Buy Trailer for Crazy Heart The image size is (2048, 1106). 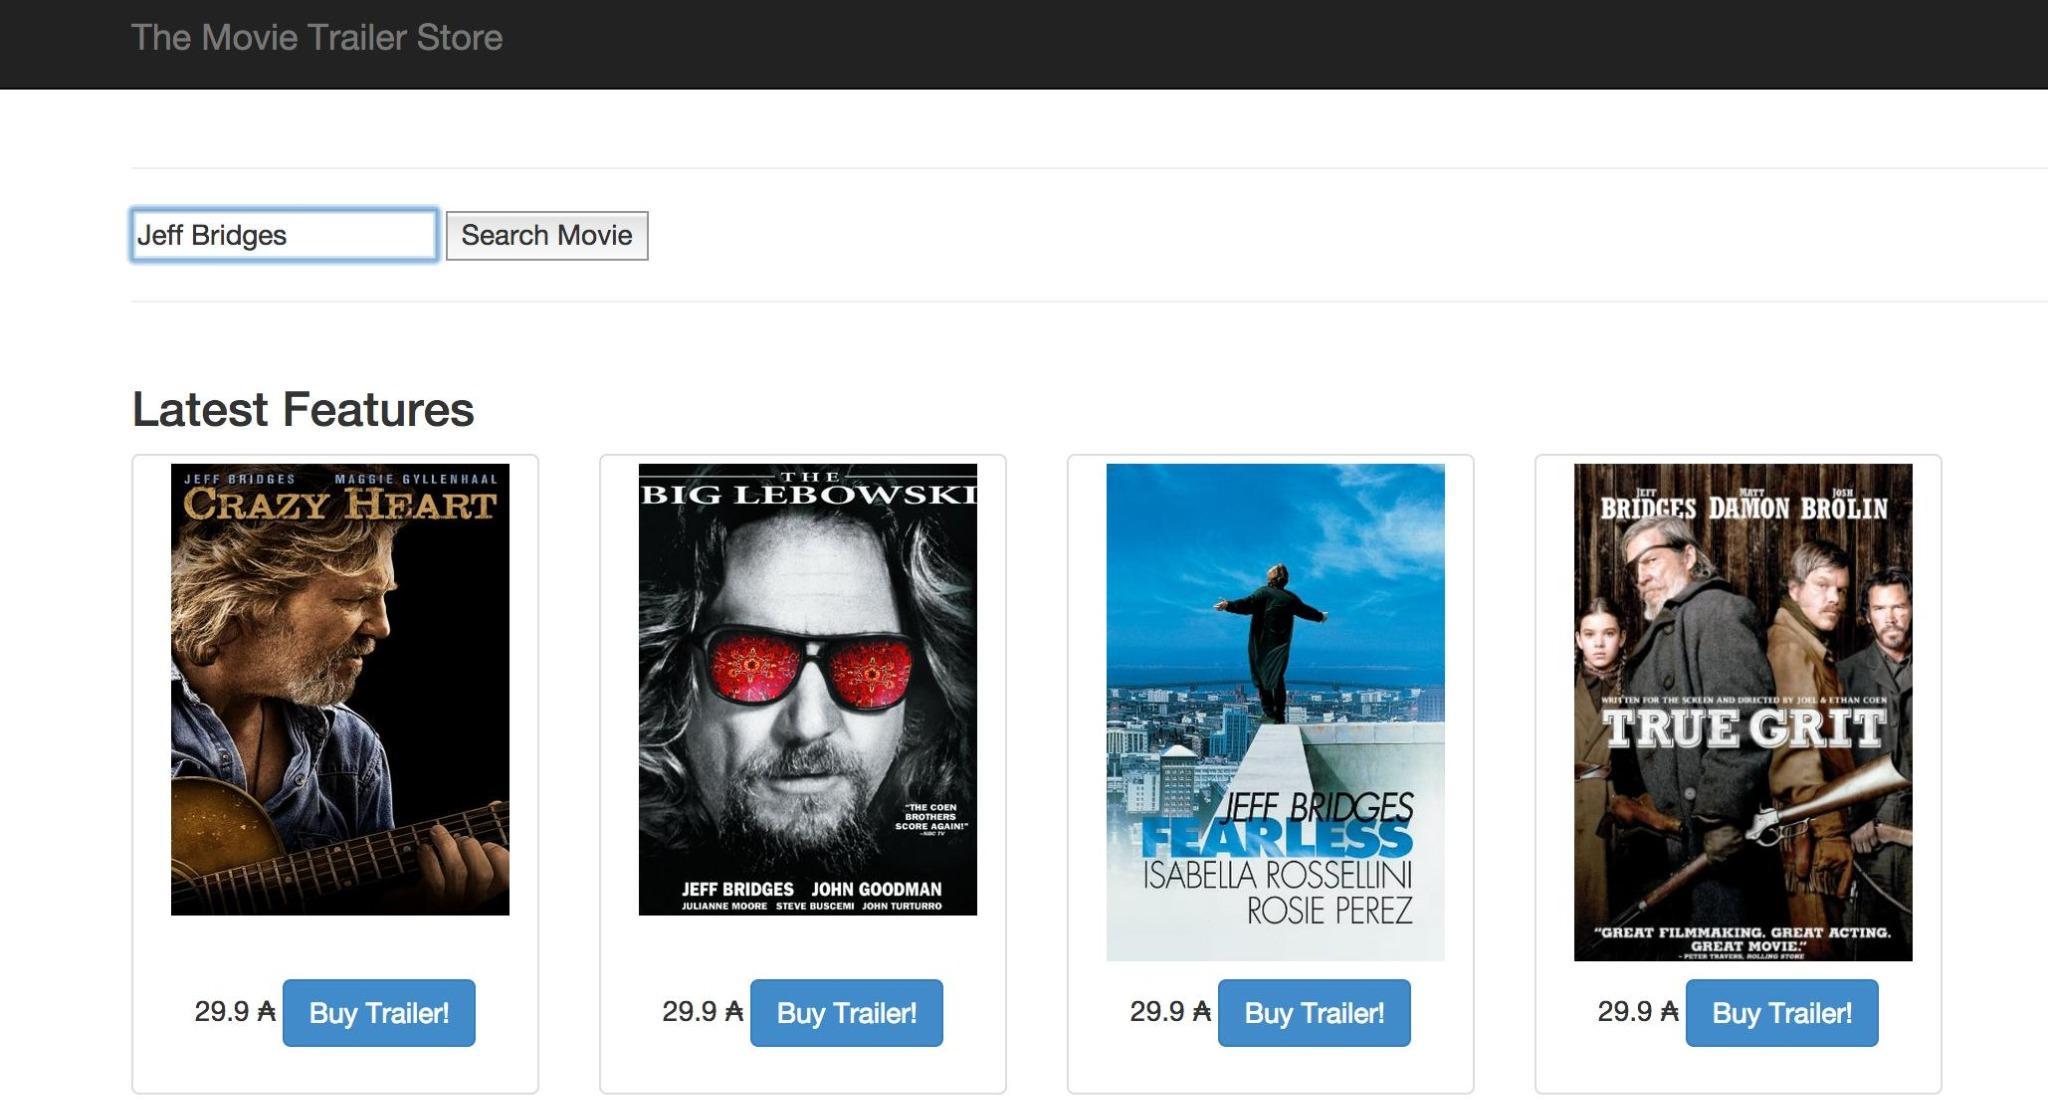(378, 1013)
